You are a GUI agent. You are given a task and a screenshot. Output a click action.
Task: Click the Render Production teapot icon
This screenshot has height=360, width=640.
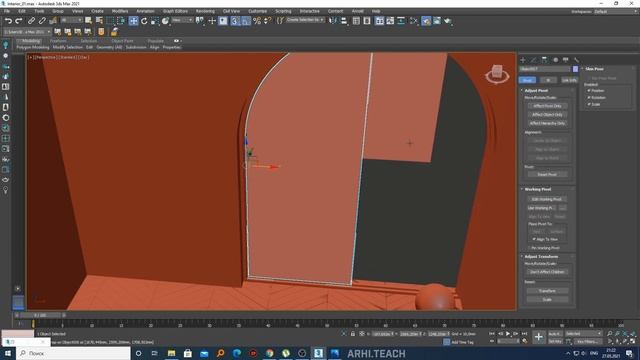[448, 21]
